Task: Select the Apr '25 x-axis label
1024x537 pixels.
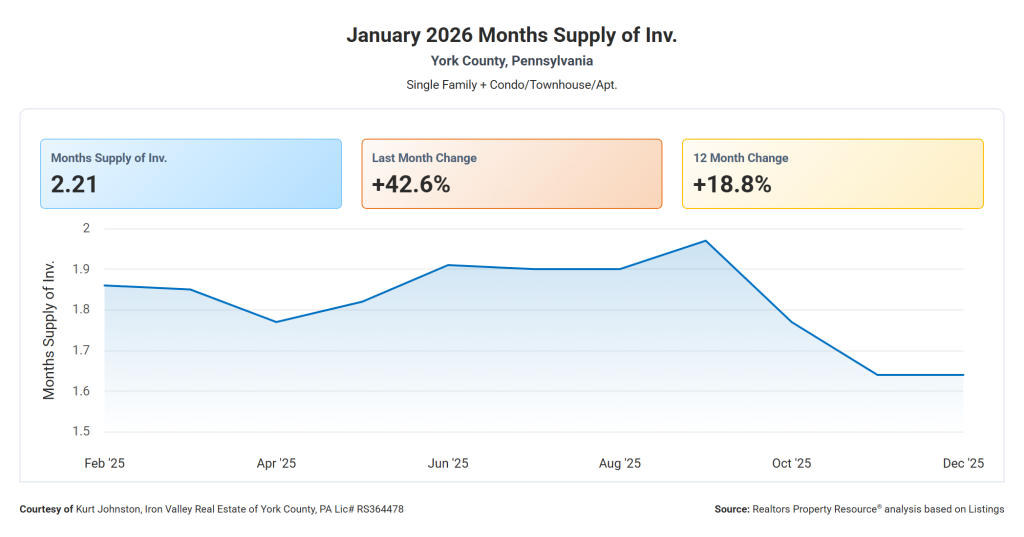Action: (276, 463)
